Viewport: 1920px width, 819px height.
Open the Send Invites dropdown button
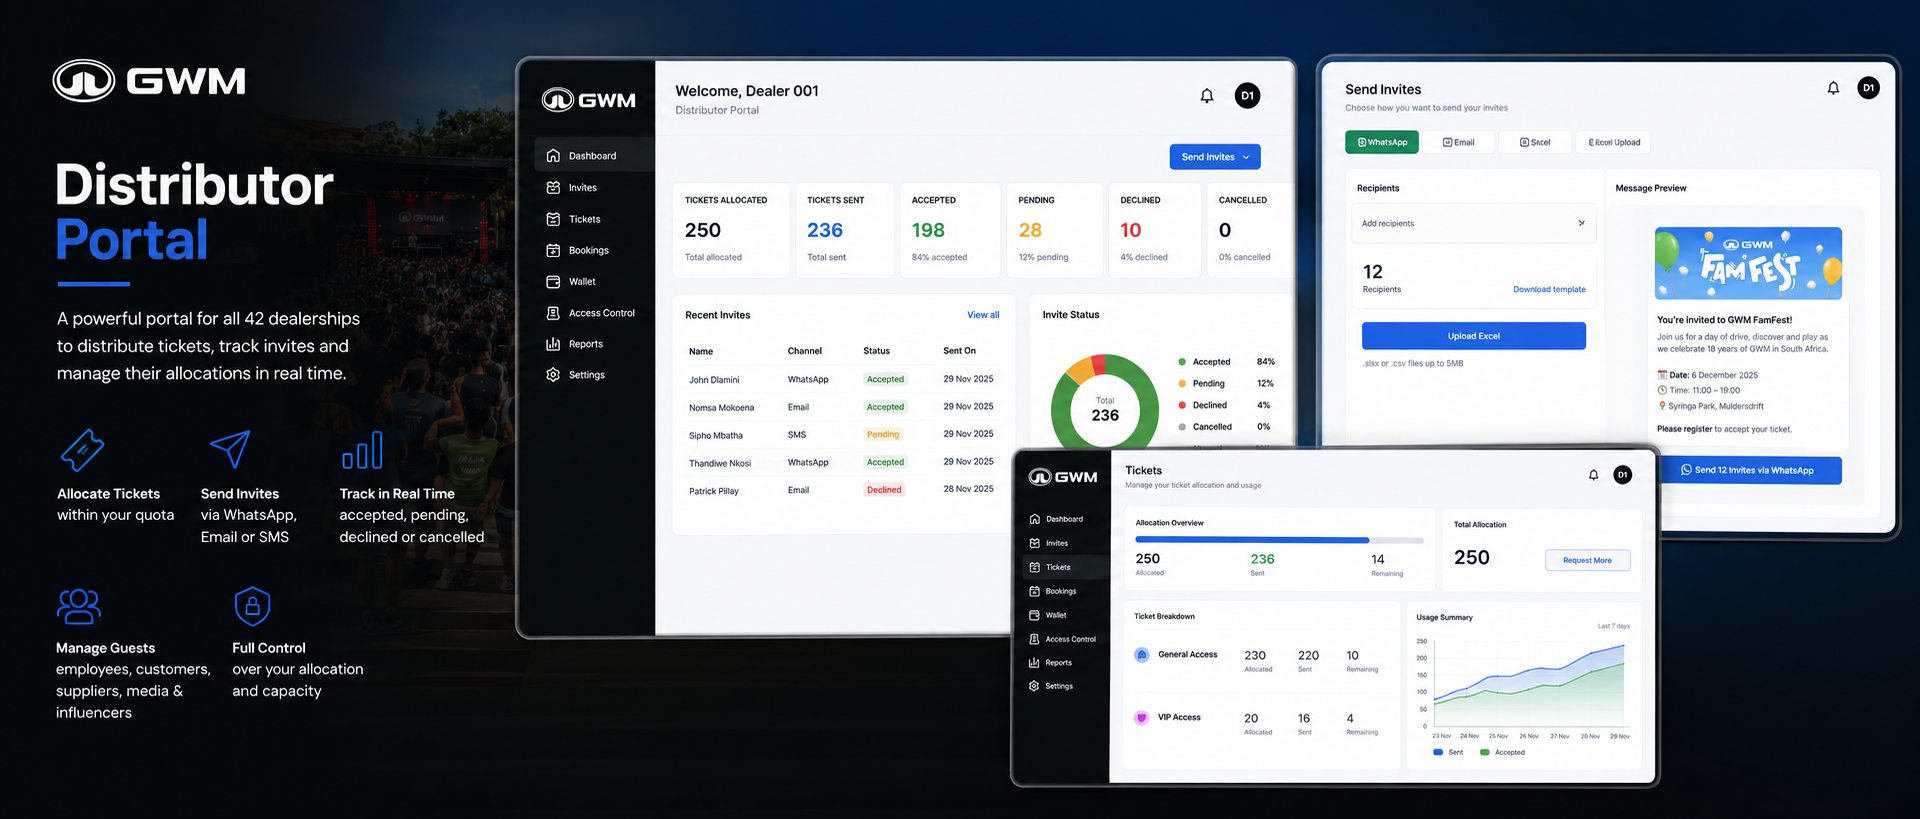pyautogui.click(x=1215, y=157)
